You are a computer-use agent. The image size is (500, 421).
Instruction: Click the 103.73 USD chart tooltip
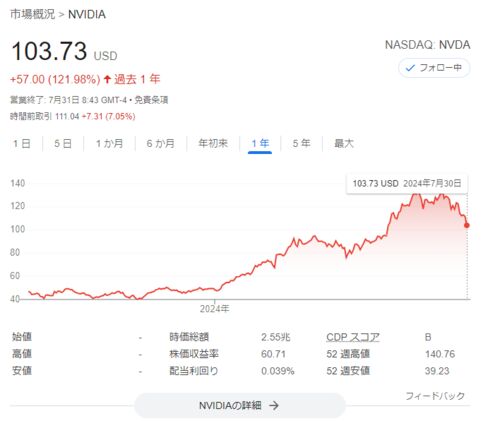(x=407, y=183)
